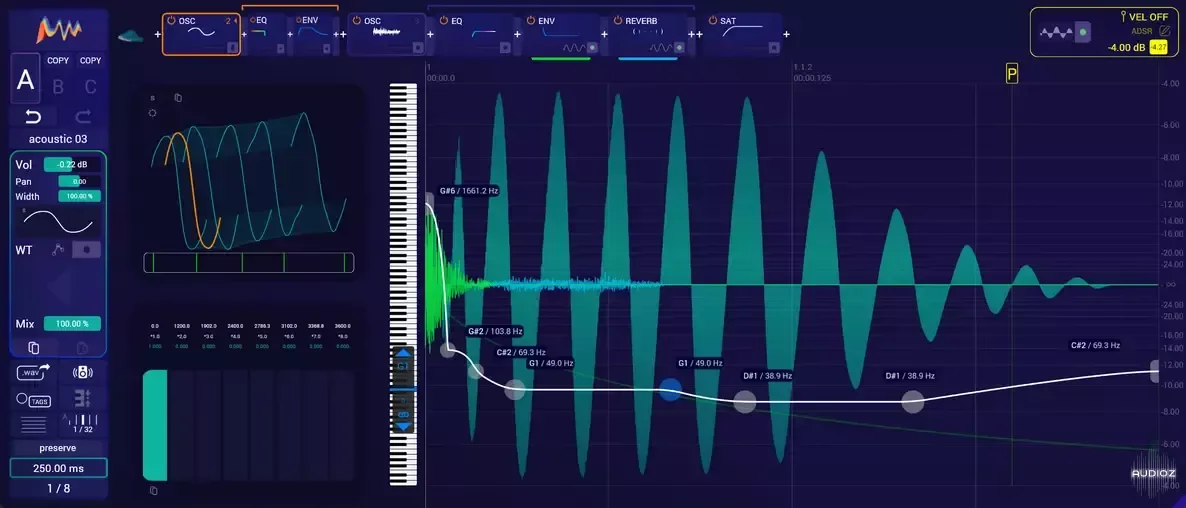Click the -4.00 dB value in top right panel
Screen dimensions: 1186x508
click(x=1126, y=47)
